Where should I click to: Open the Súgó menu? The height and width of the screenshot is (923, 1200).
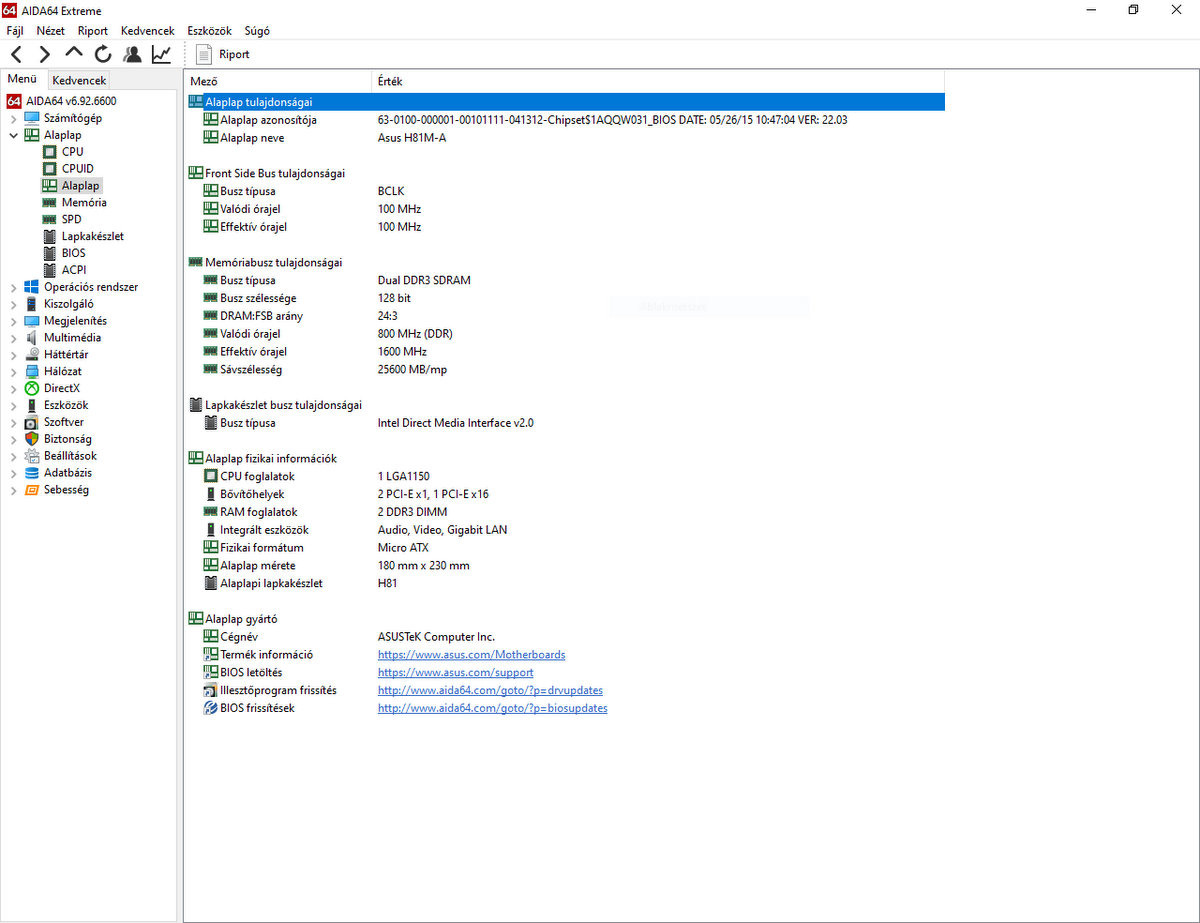(x=257, y=31)
